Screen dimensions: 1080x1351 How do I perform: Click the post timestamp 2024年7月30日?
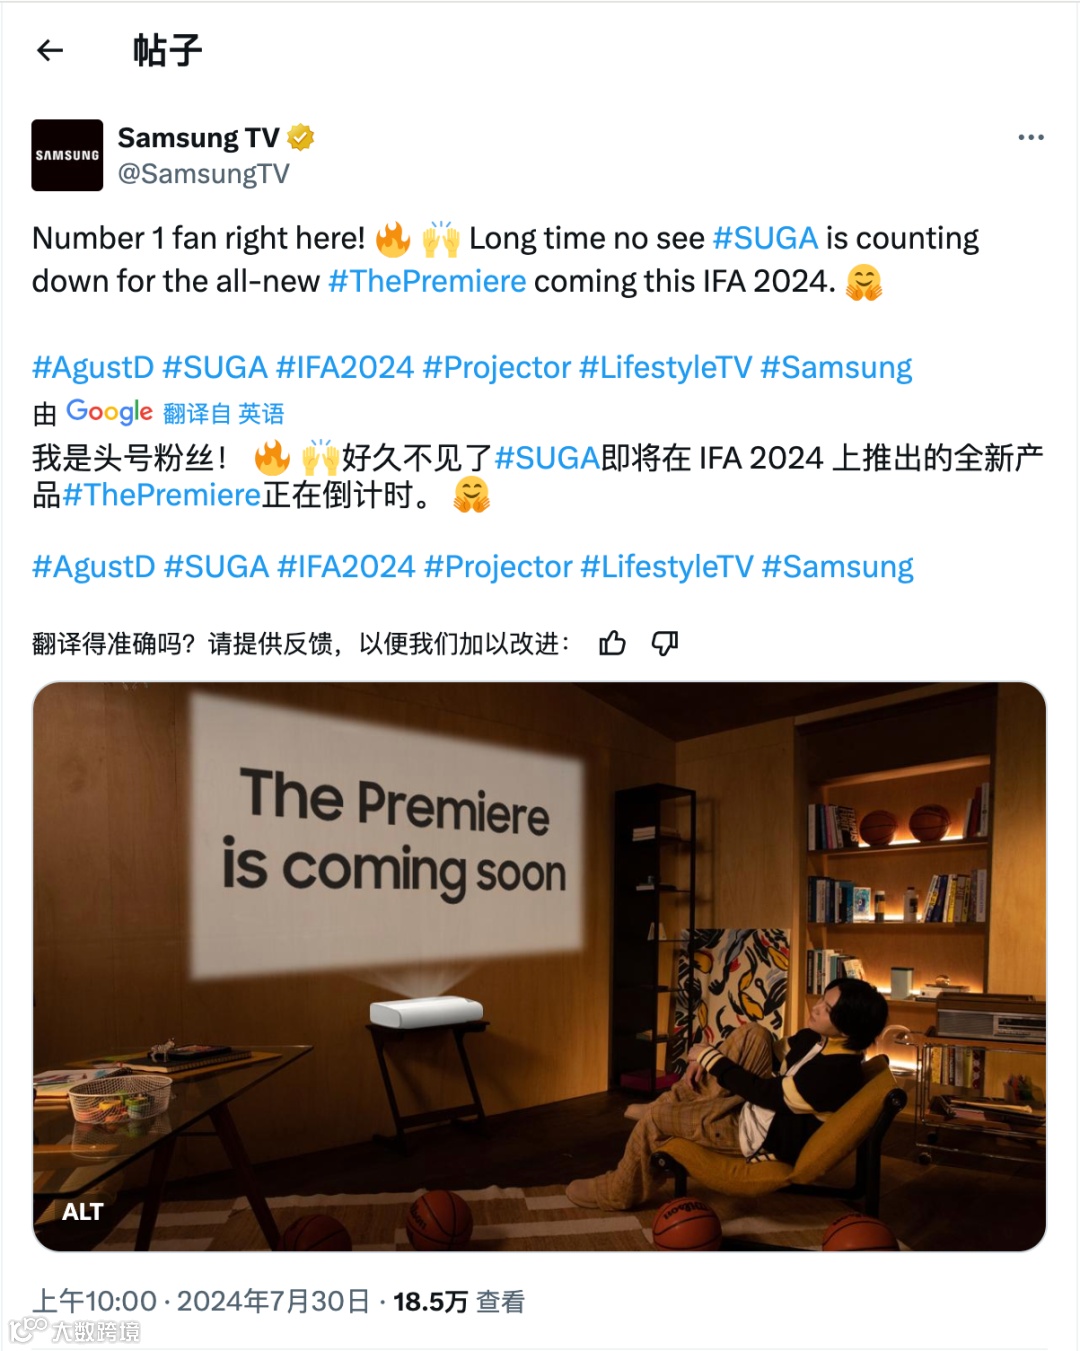coord(272,1301)
